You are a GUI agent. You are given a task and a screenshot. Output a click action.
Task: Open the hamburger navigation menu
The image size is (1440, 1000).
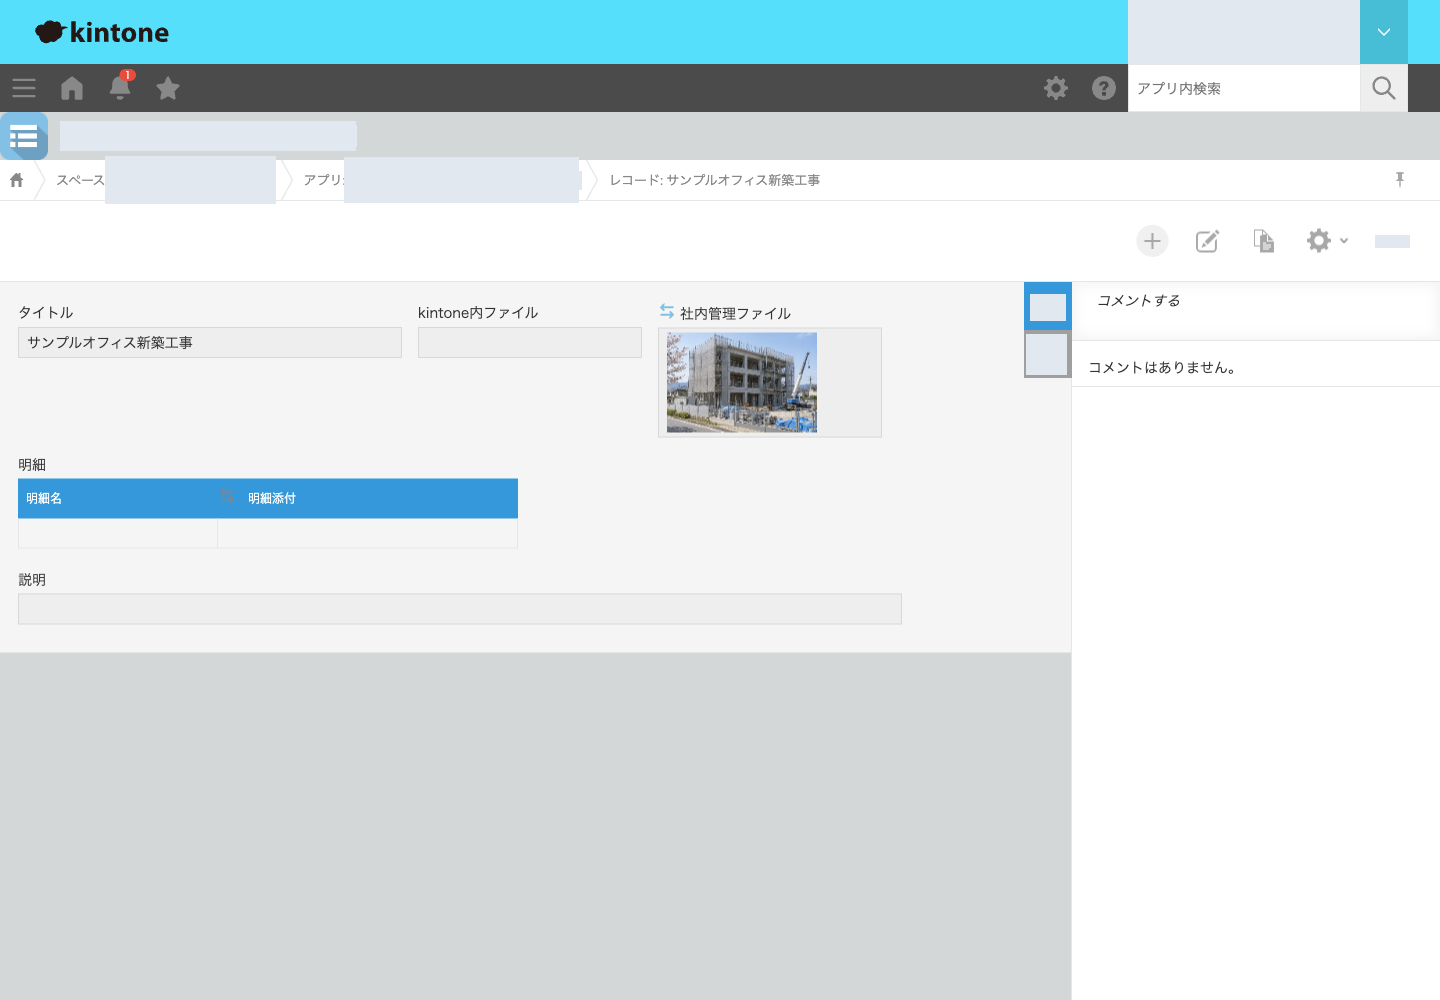point(24,88)
